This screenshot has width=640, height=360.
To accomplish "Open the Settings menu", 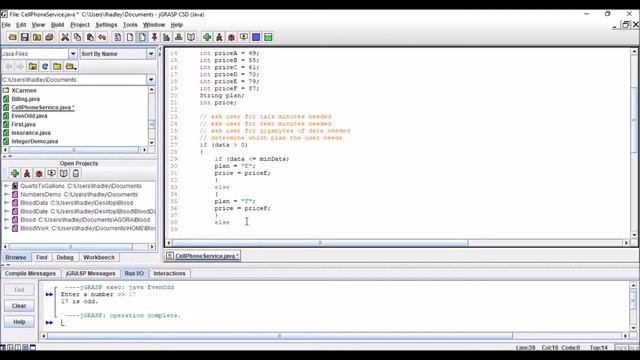I will tap(106, 25).
